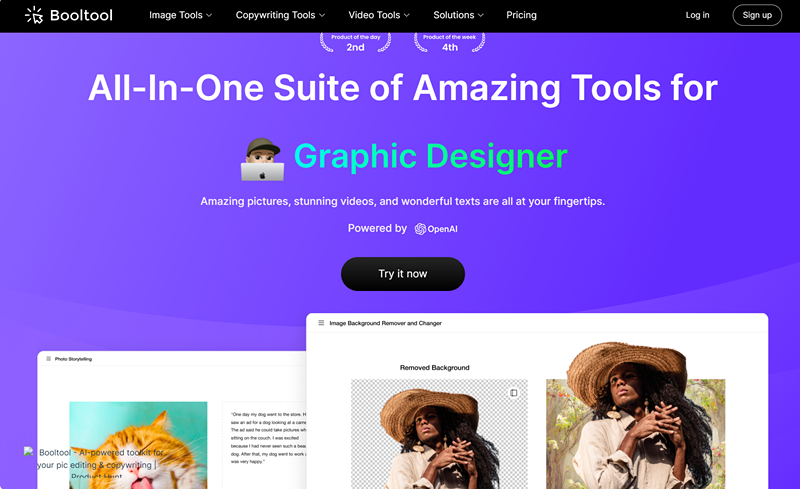The width and height of the screenshot is (800, 489).
Task: Expand the Solutions chevron arrow
Action: [x=480, y=15]
